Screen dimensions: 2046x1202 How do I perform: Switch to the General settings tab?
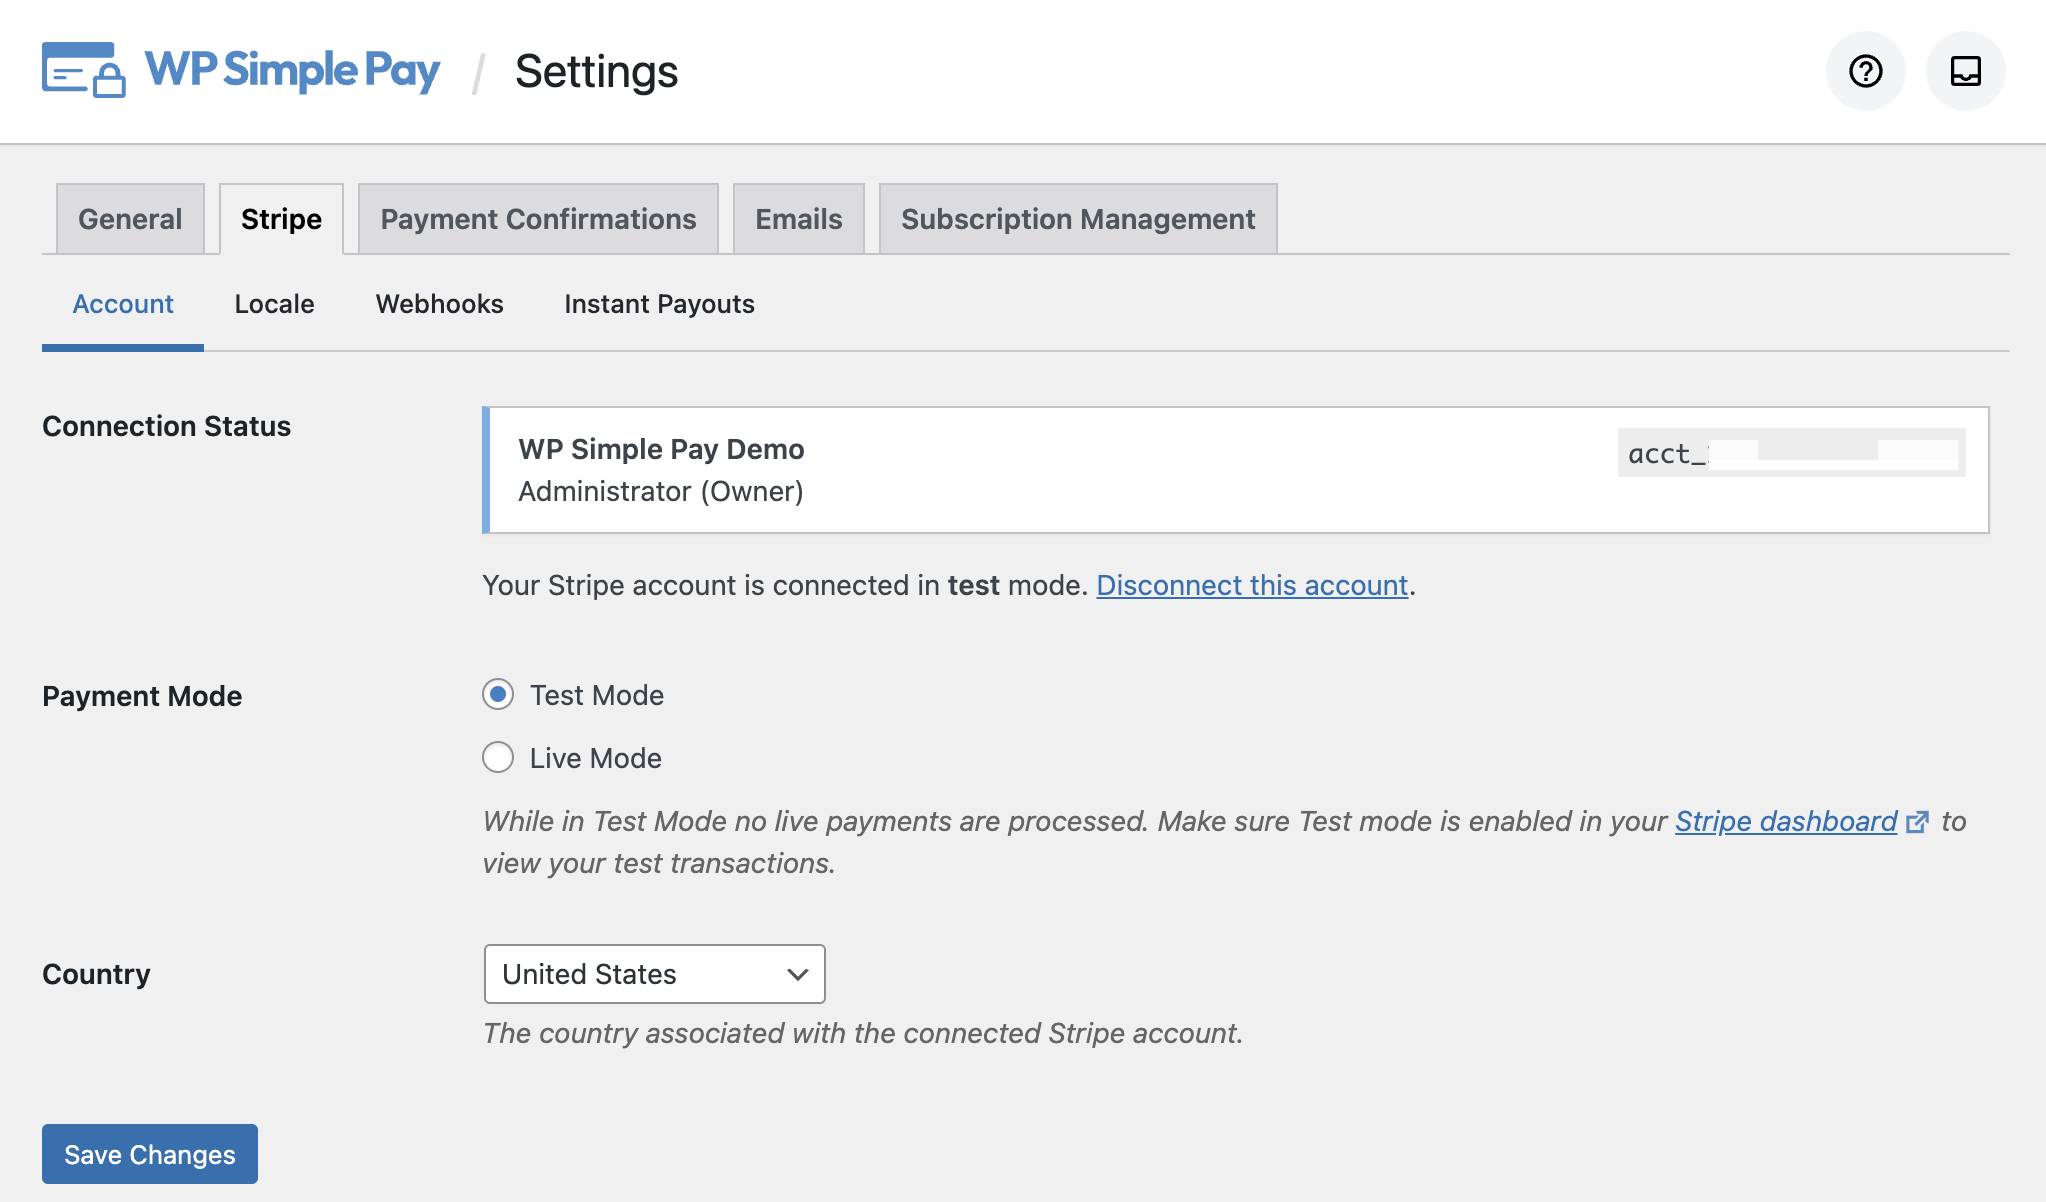[130, 219]
